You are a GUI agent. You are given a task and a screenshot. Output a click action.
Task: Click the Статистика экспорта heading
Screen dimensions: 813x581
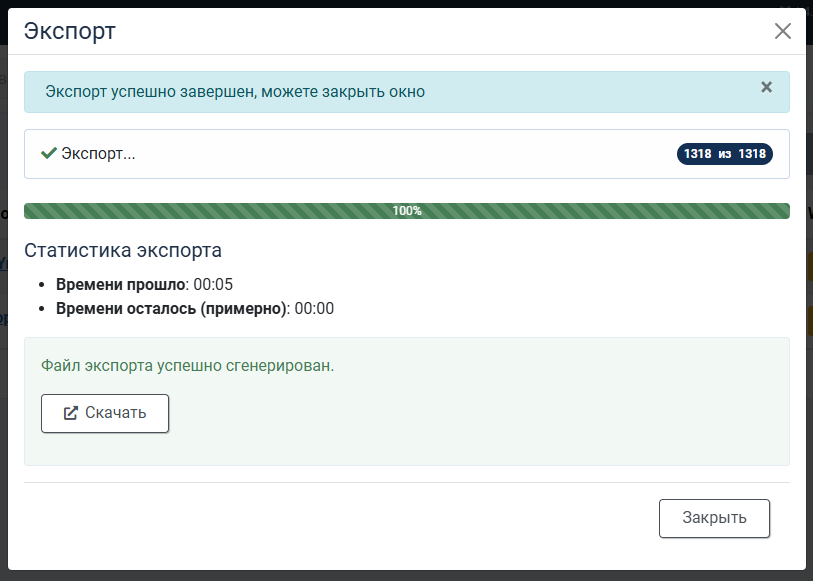[x=123, y=250]
